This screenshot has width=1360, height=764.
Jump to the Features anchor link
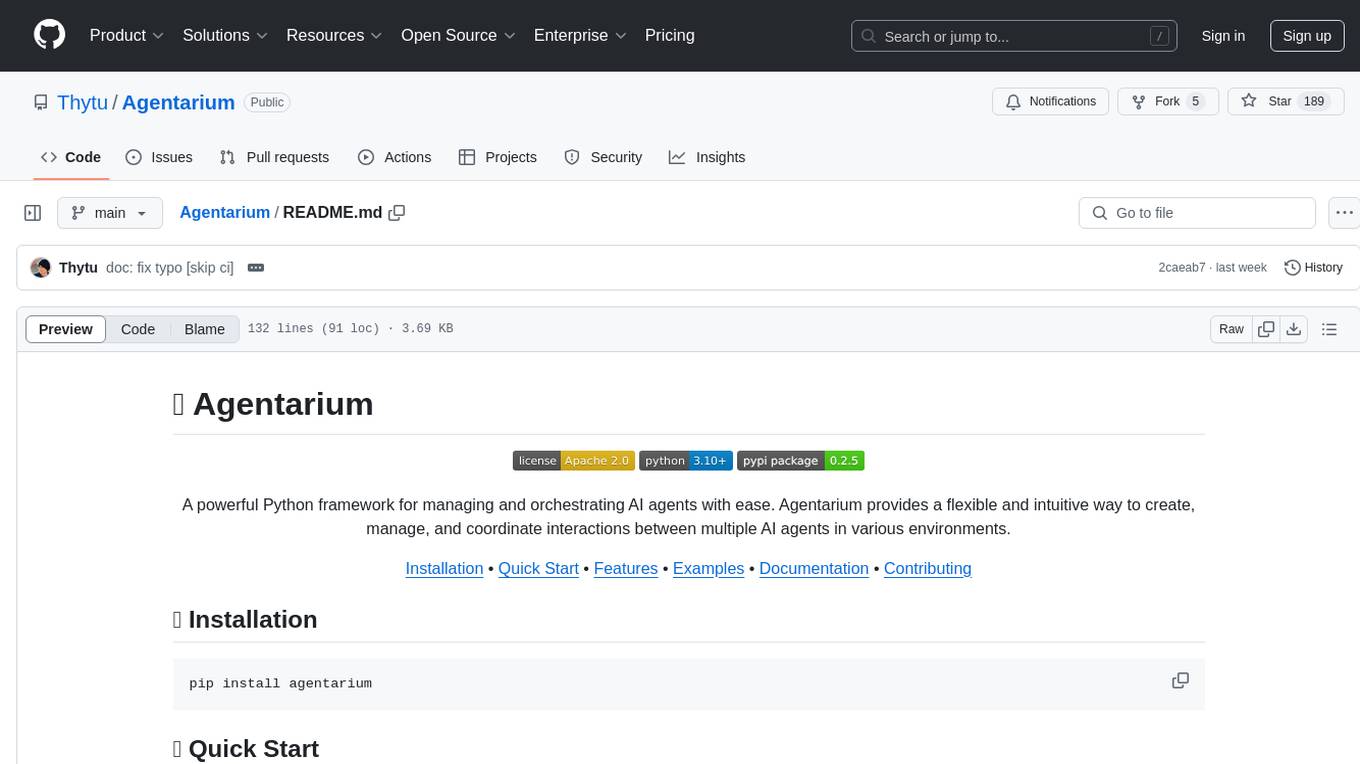click(626, 568)
